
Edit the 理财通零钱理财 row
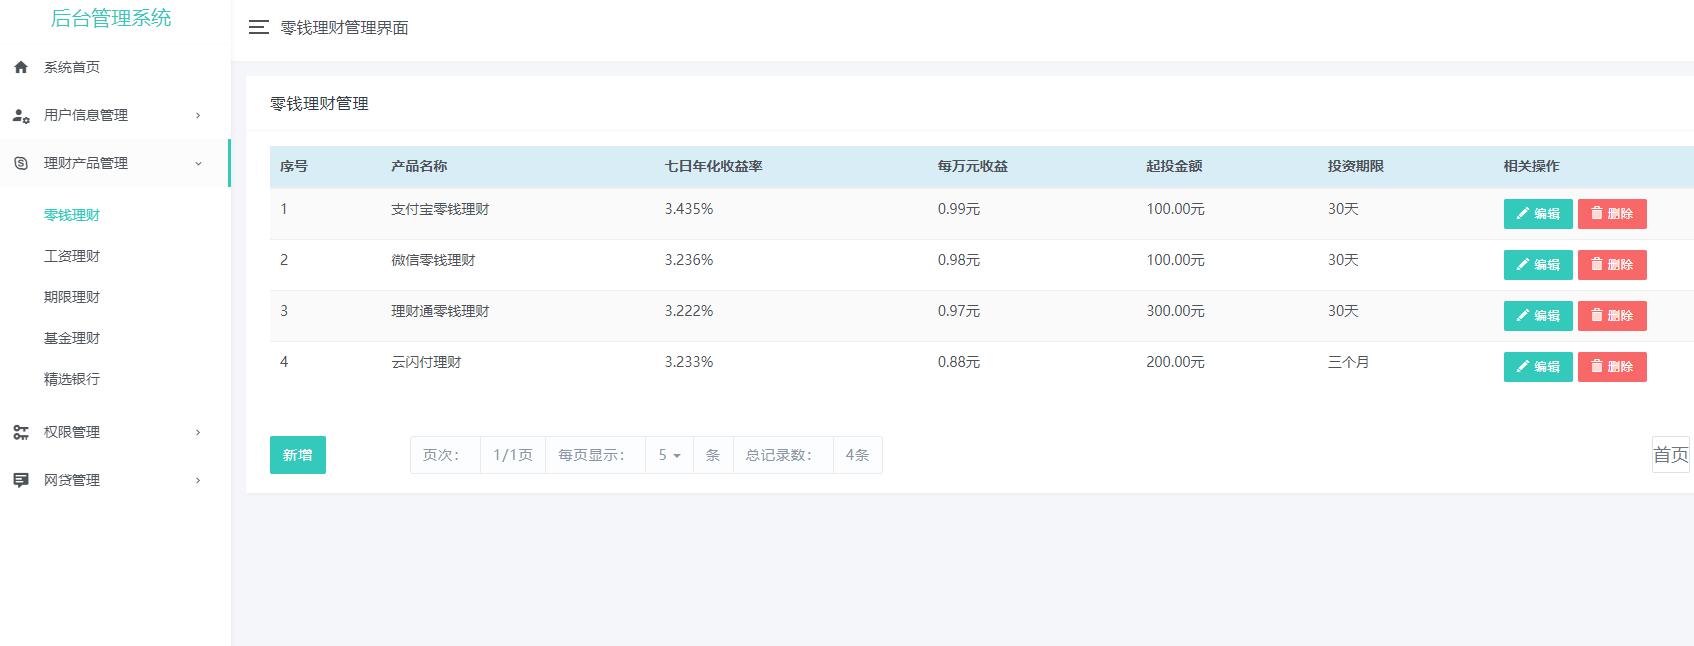point(1538,316)
